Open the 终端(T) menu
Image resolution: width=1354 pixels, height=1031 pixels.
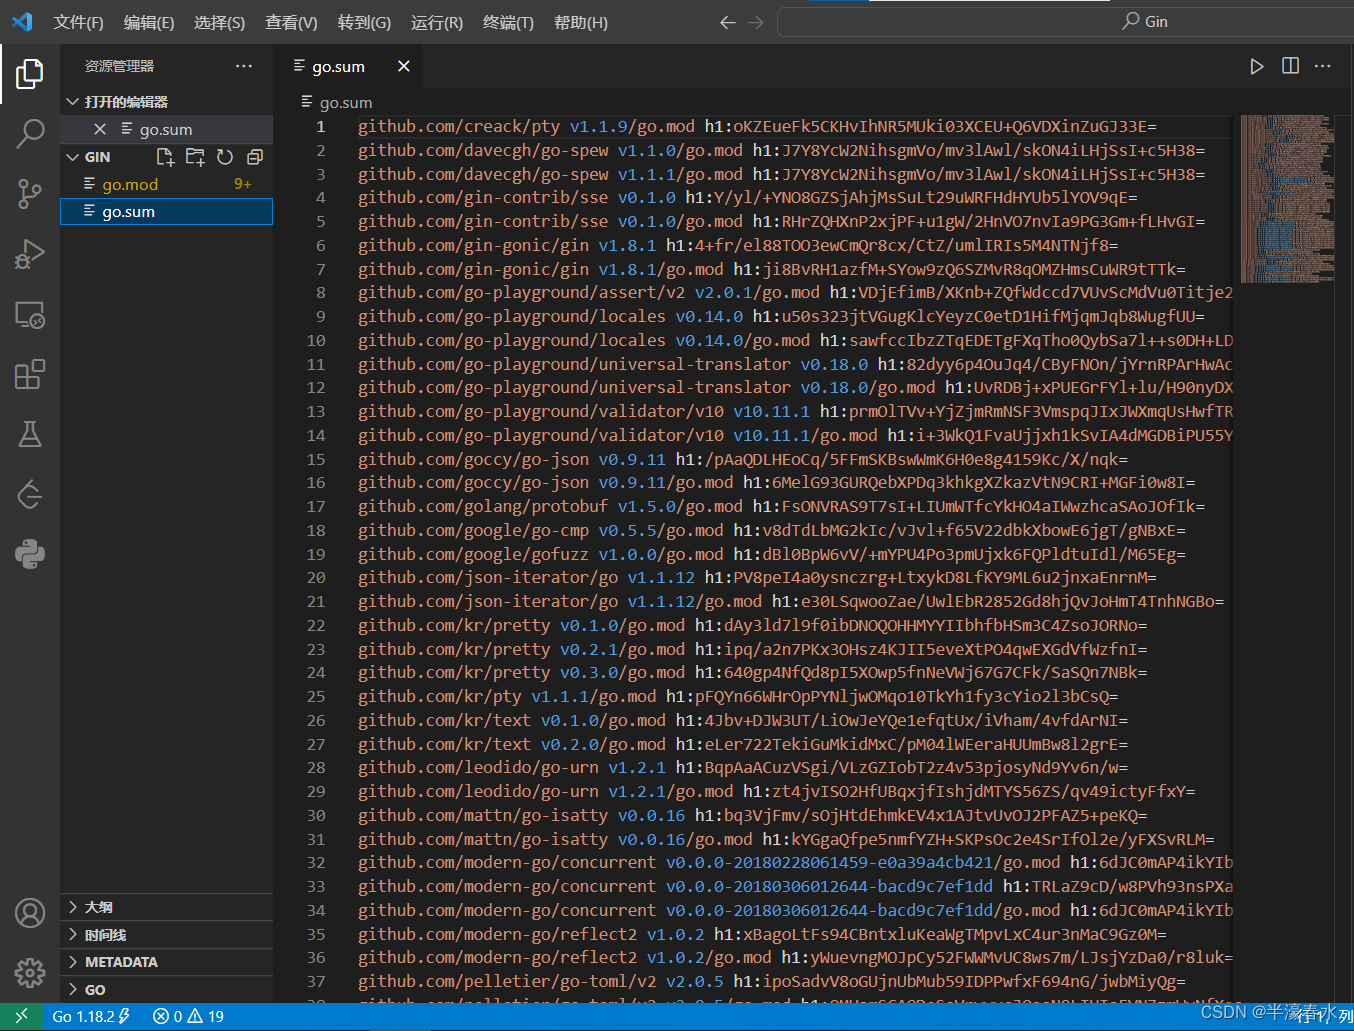click(508, 22)
